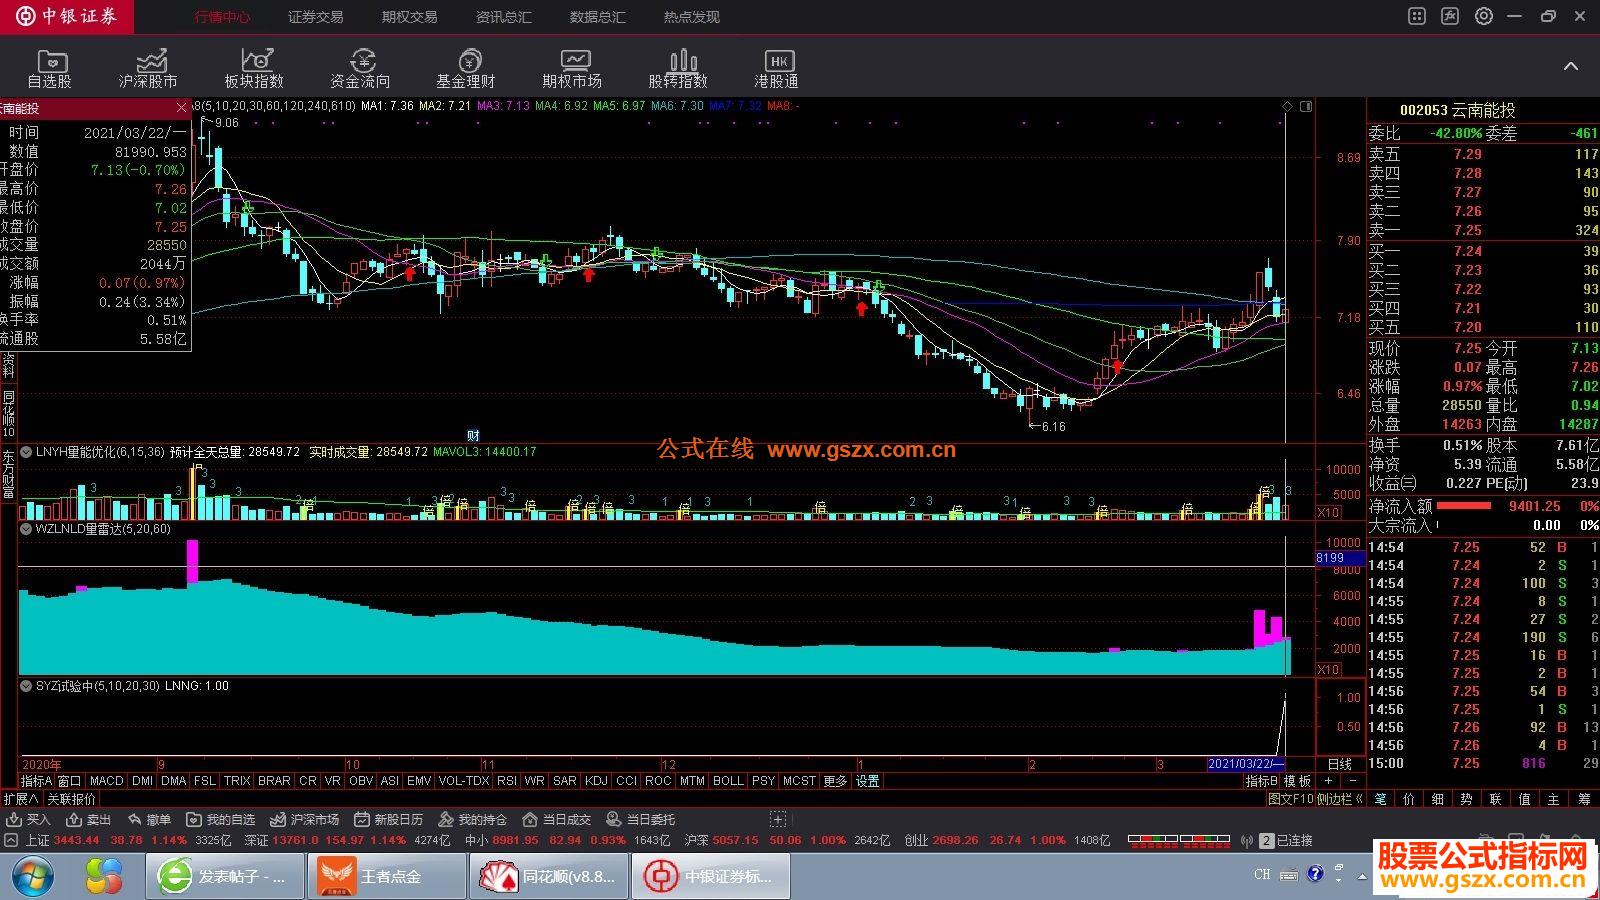The width and height of the screenshot is (1600, 900).
Task: Switch to 王者点金 taskbar window
Action: pos(387,877)
